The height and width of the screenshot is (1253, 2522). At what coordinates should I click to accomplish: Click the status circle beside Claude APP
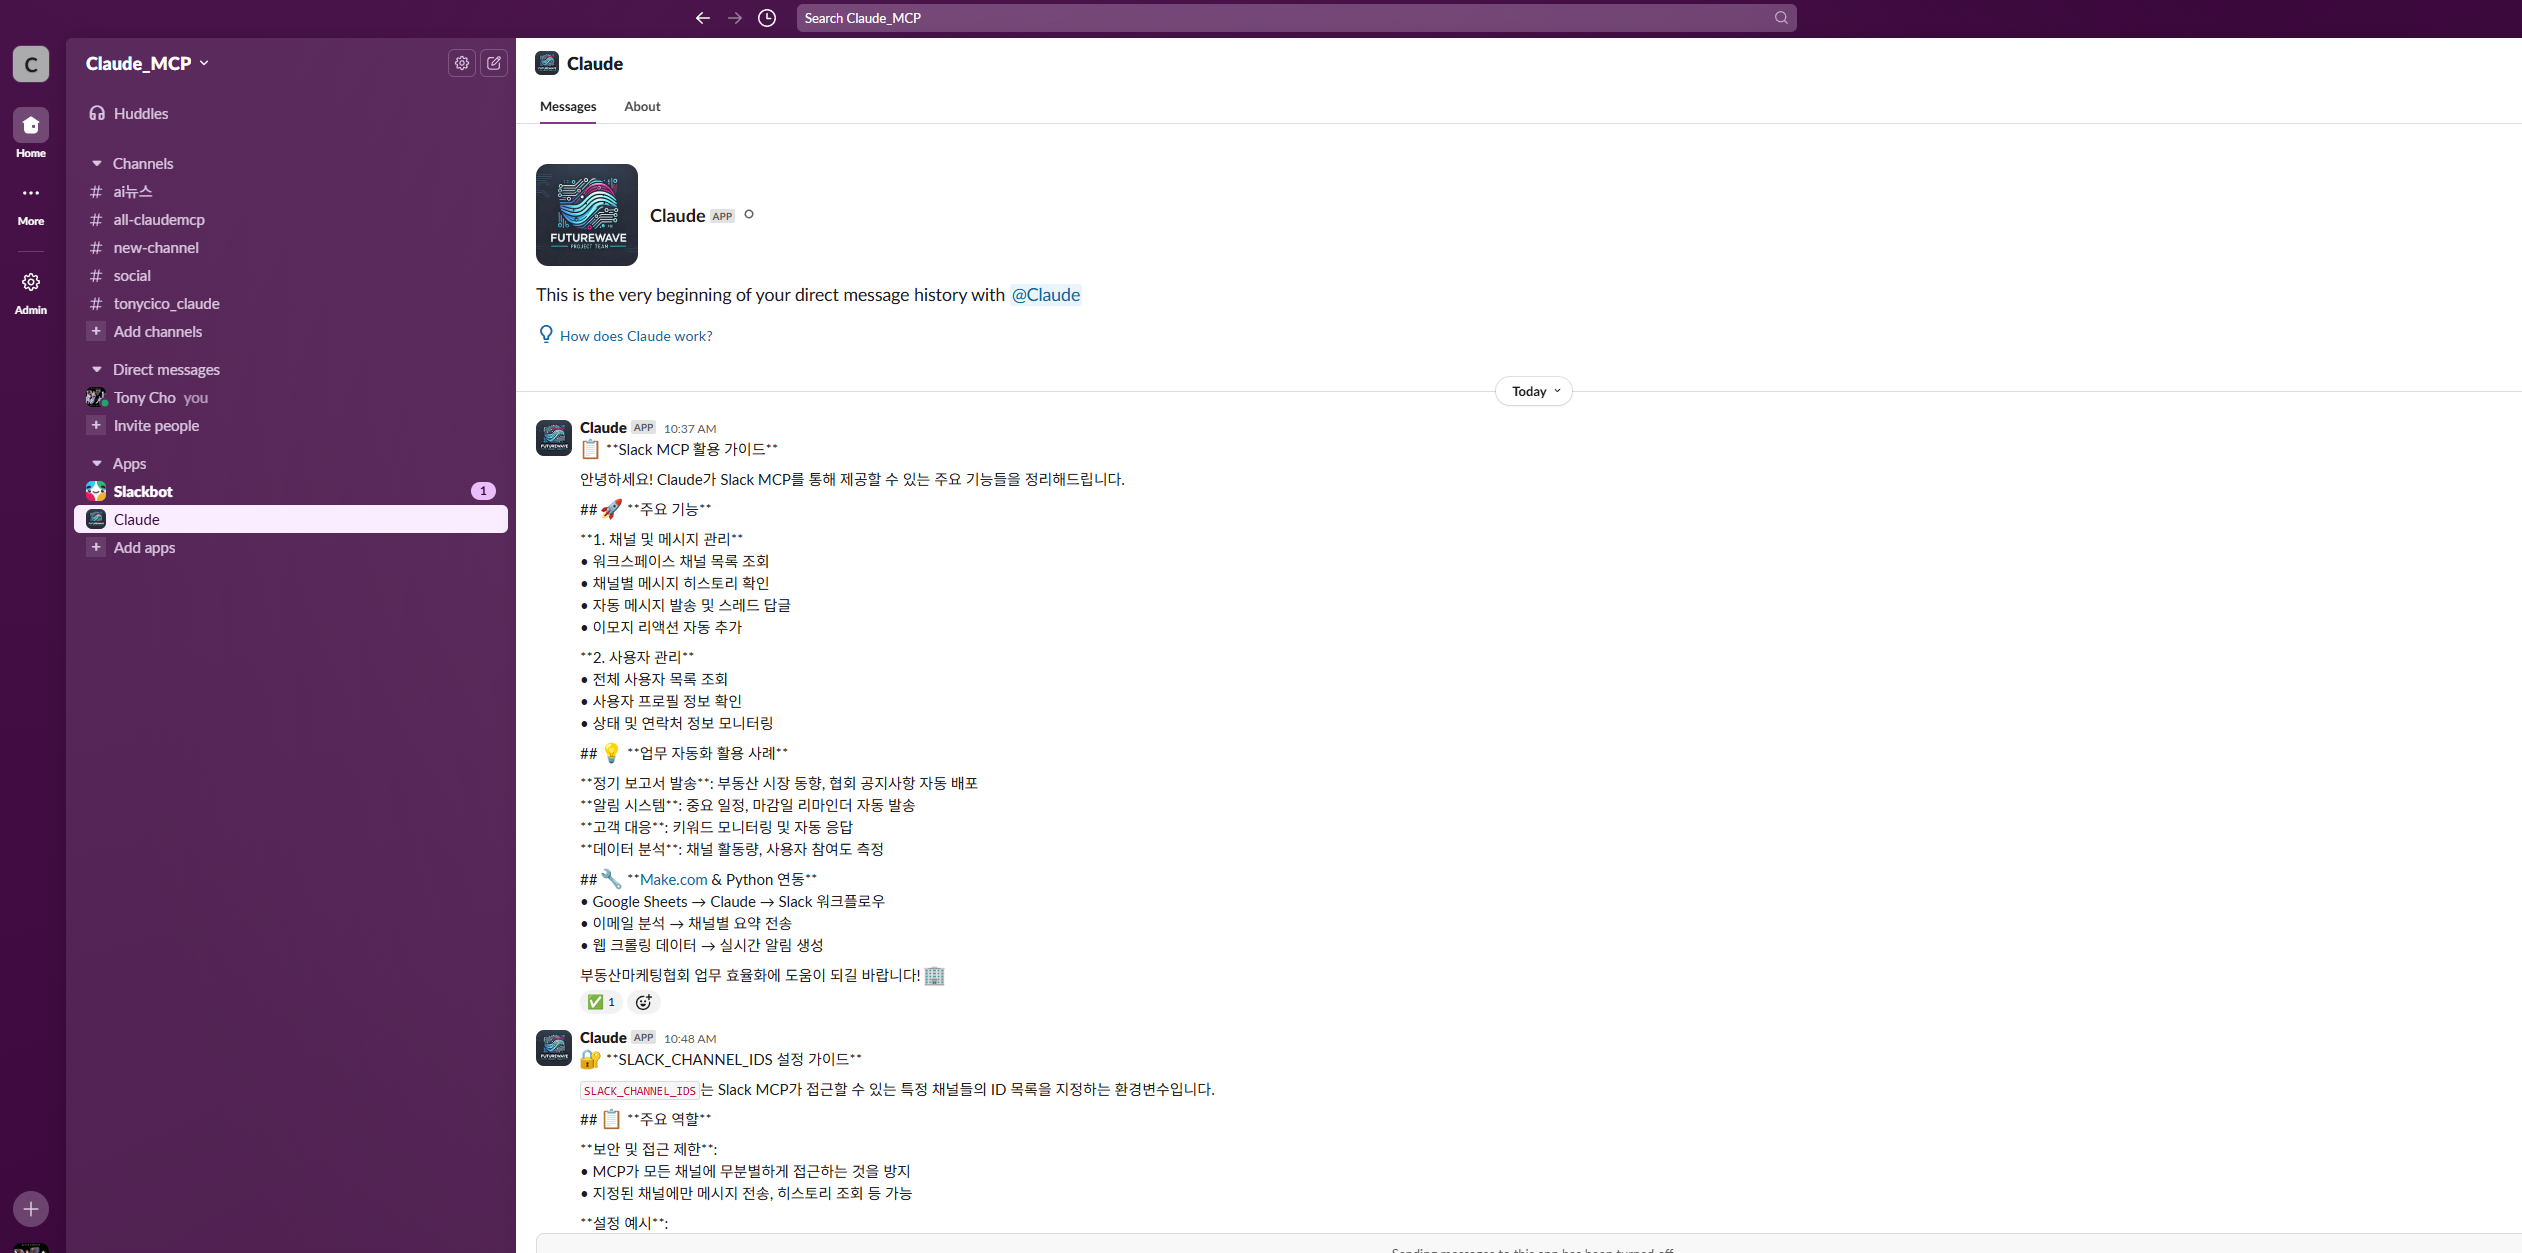click(749, 214)
